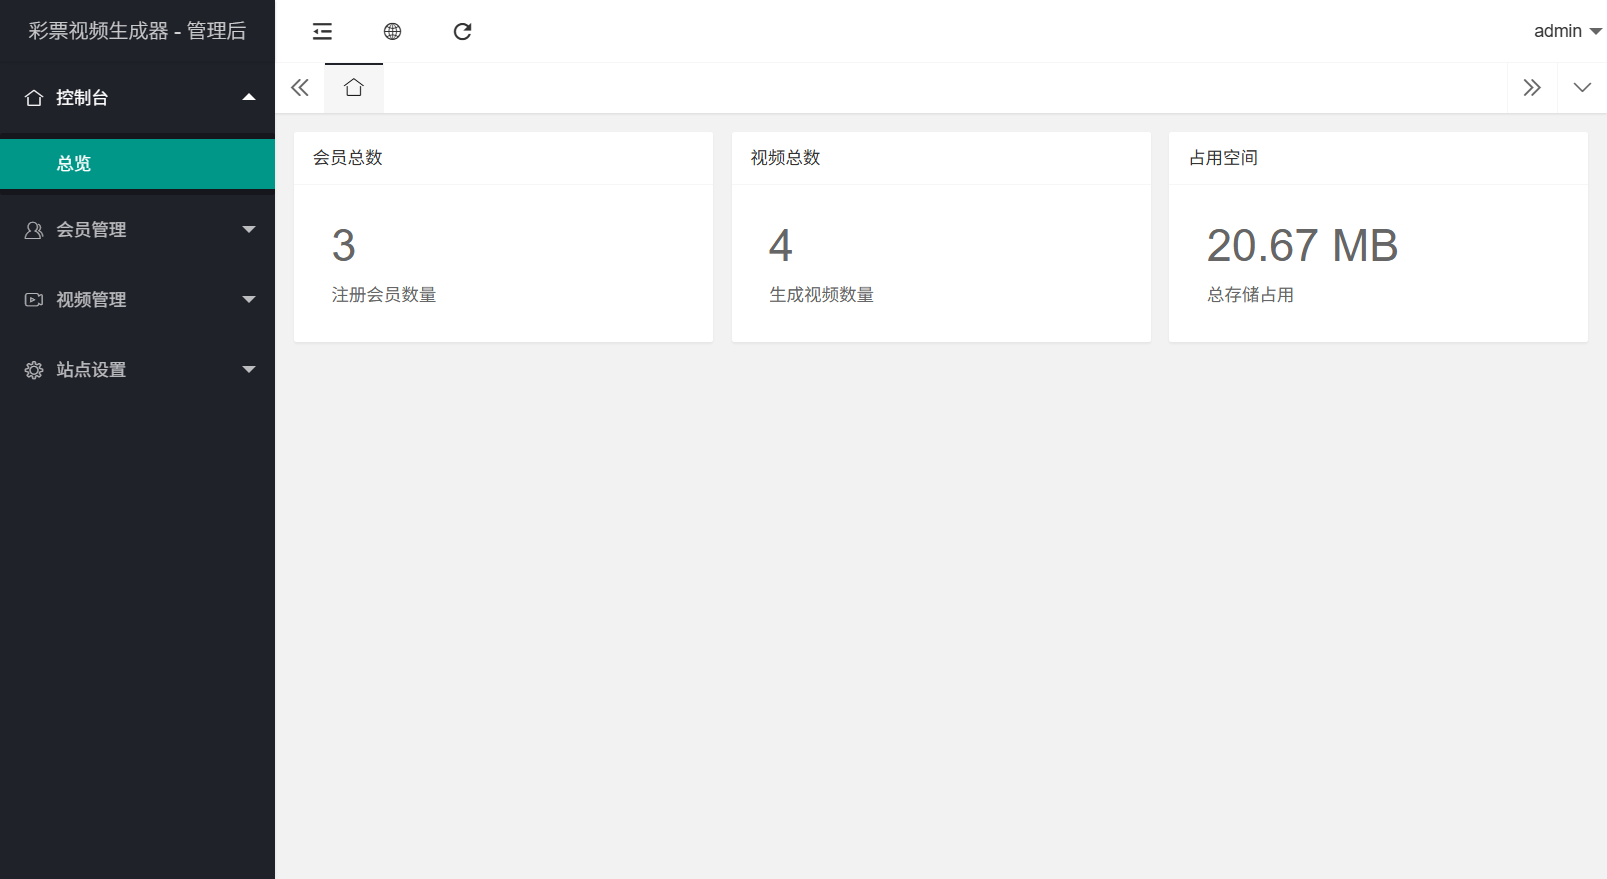Click the refresh icon in the top bar
The width and height of the screenshot is (1607, 879).
(462, 31)
